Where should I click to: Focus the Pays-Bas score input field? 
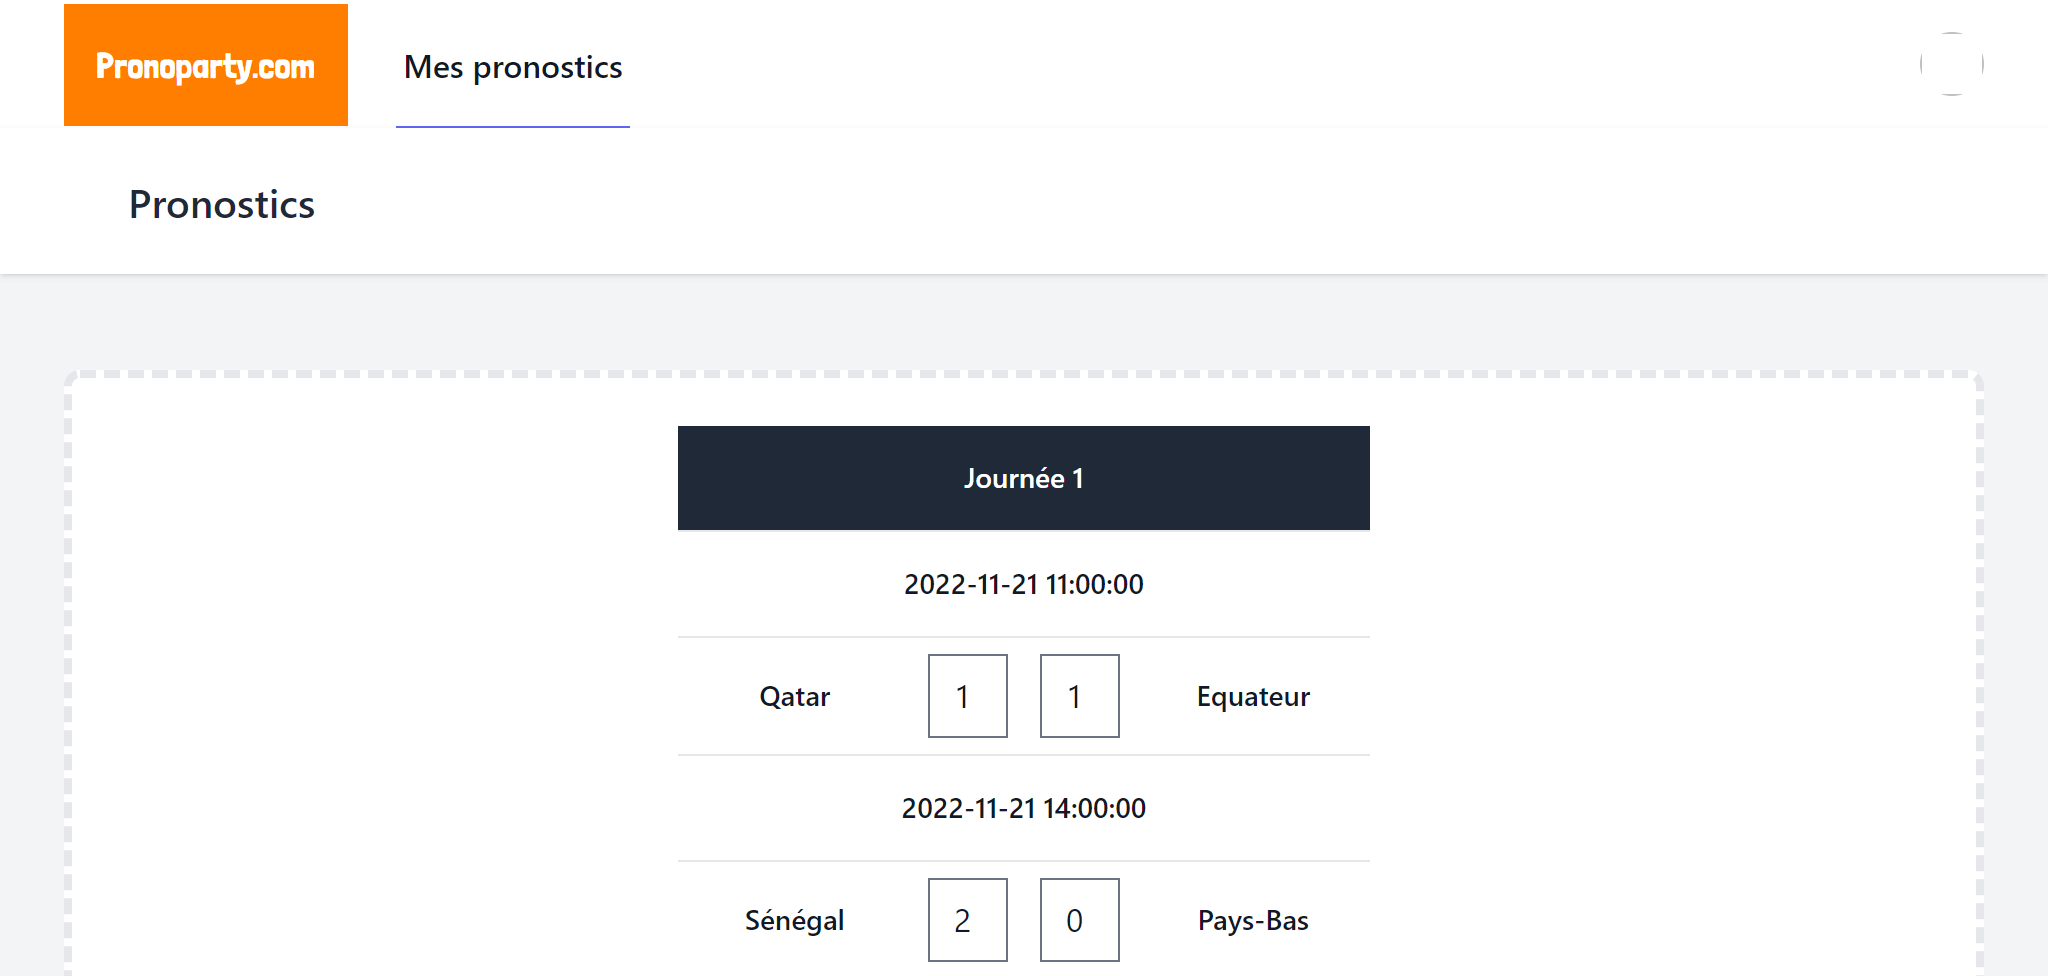pos(1080,920)
